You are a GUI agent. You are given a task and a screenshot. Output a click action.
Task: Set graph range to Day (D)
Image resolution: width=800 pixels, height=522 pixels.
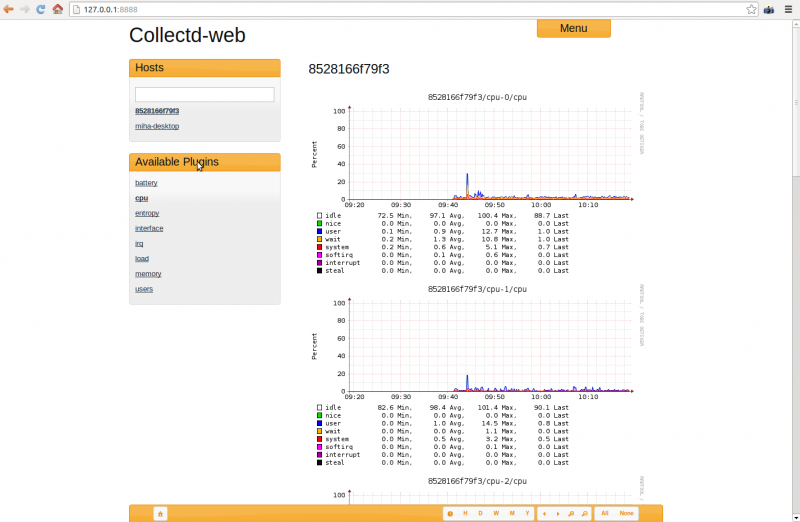[480, 513]
